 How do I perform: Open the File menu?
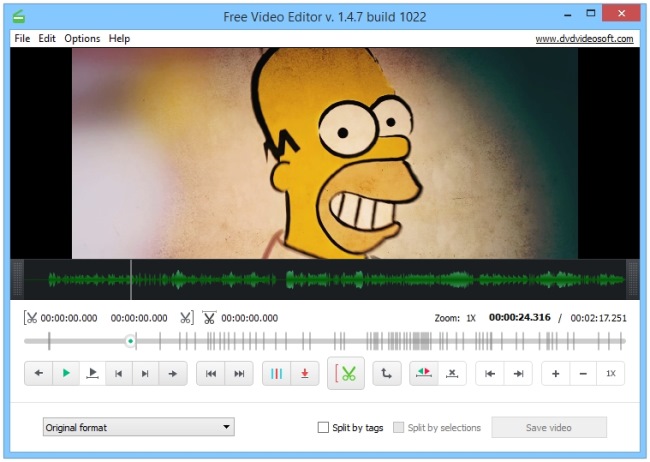22,39
